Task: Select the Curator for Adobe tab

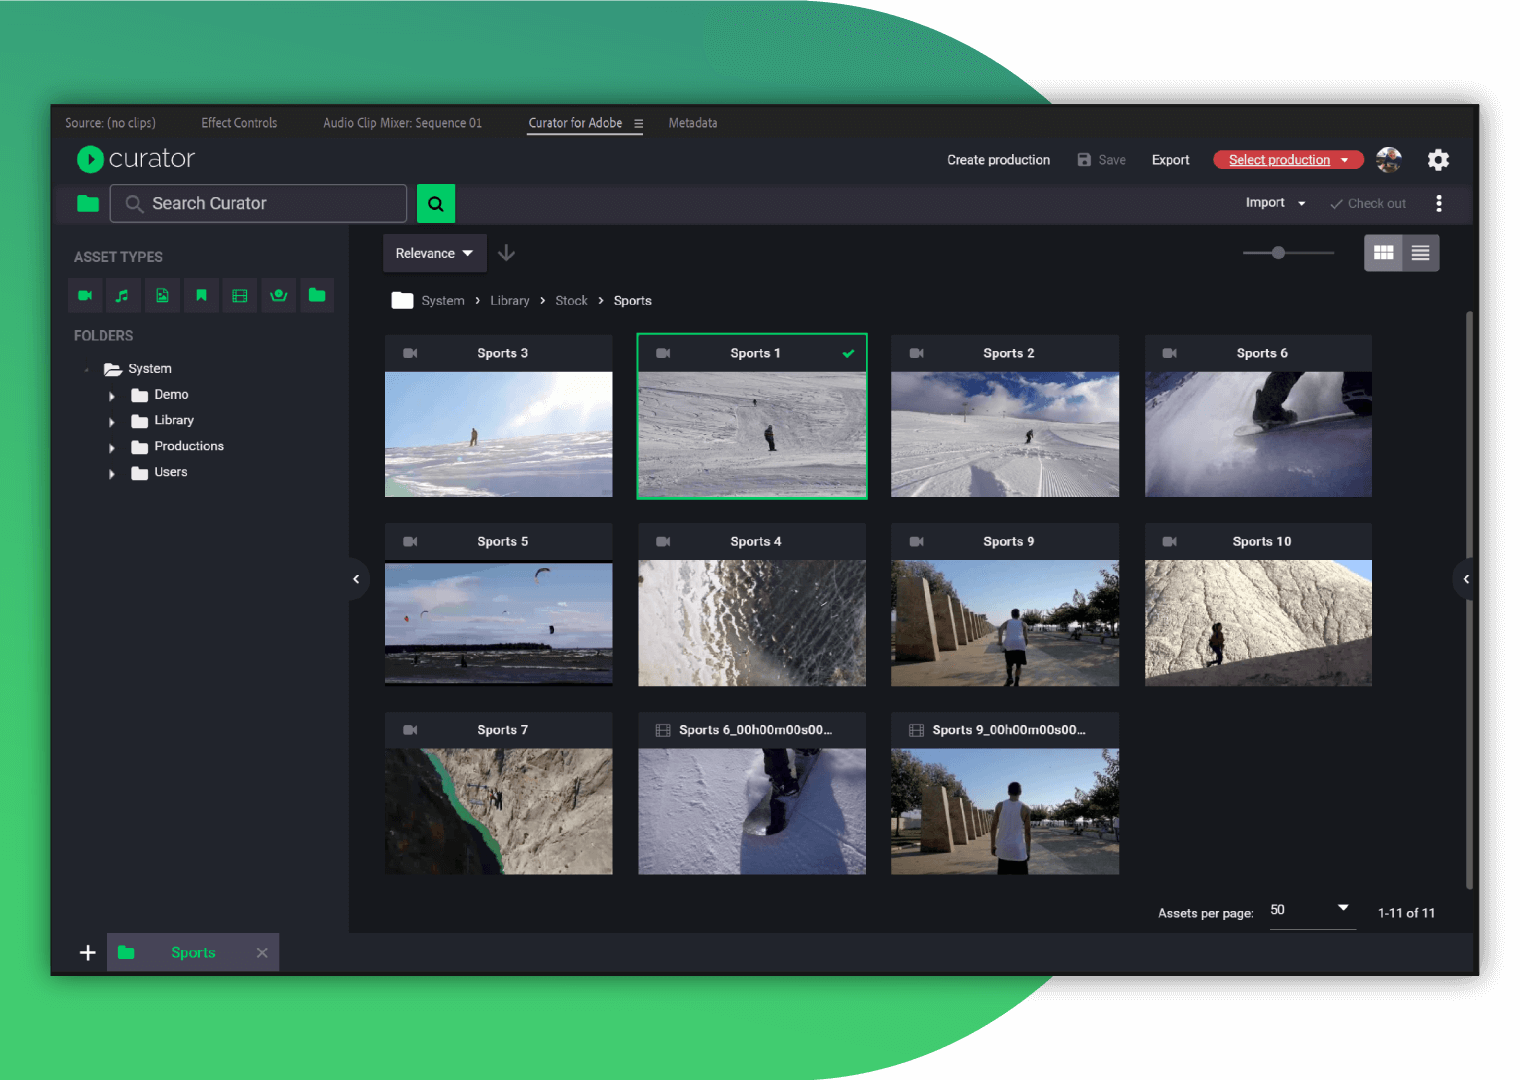Action: point(575,123)
